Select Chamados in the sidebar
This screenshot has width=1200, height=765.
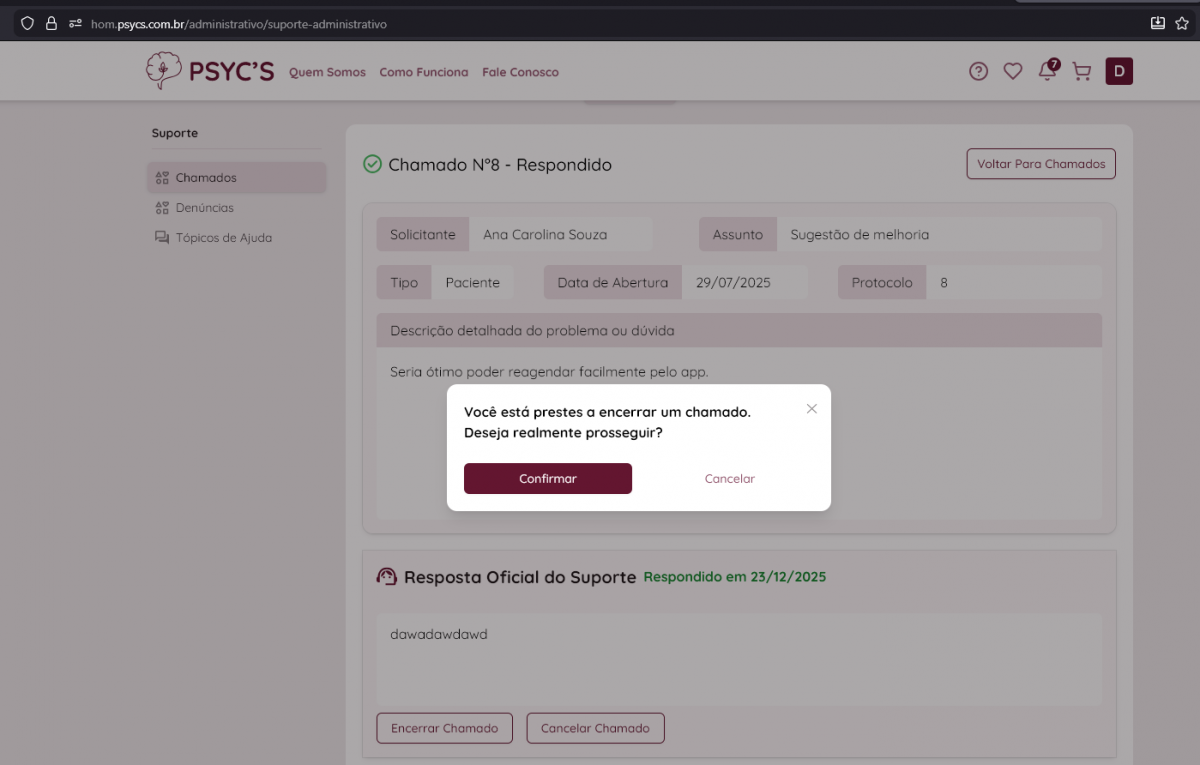click(206, 178)
